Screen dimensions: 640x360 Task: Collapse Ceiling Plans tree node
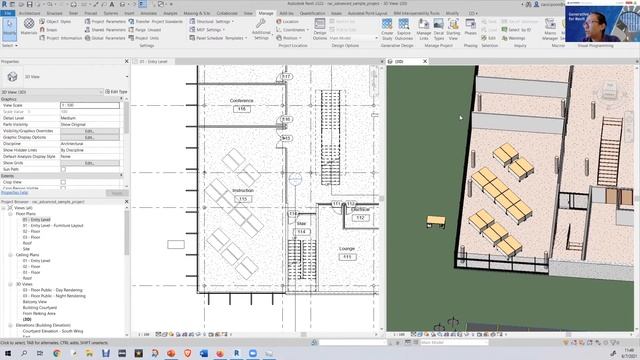11,255
